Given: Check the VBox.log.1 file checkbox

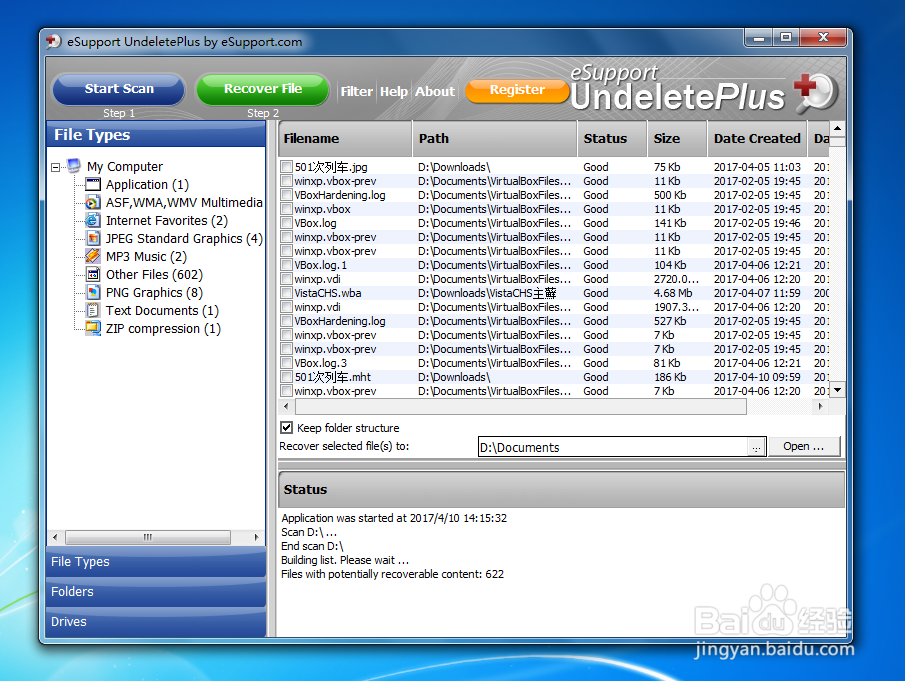Looking at the screenshot, I should [286, 265].
